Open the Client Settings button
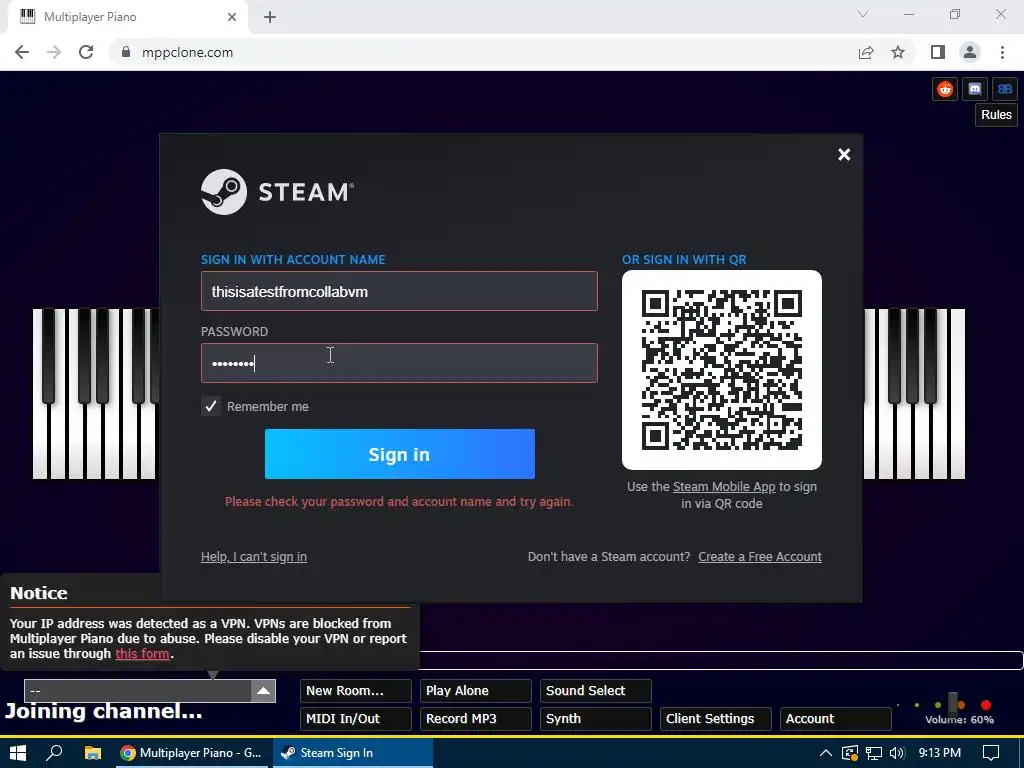Image resolution: width=1024 pixels, height=768 pixels. (716, 719)
